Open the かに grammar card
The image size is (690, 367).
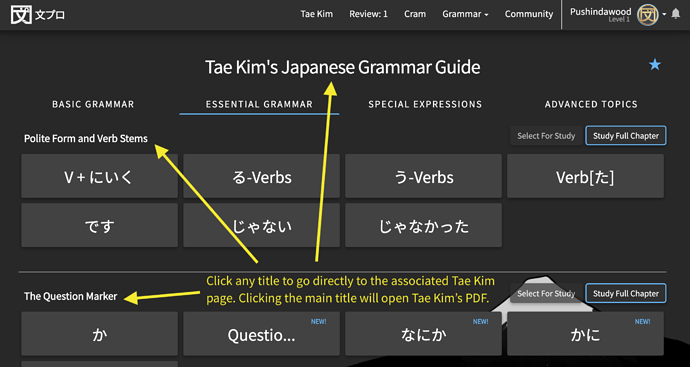(x=585, y=334)
